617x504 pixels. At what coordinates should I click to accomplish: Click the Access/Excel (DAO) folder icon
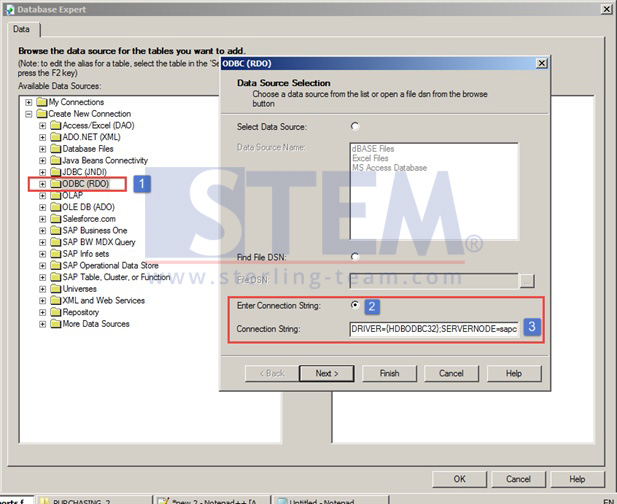click(56, 126)
